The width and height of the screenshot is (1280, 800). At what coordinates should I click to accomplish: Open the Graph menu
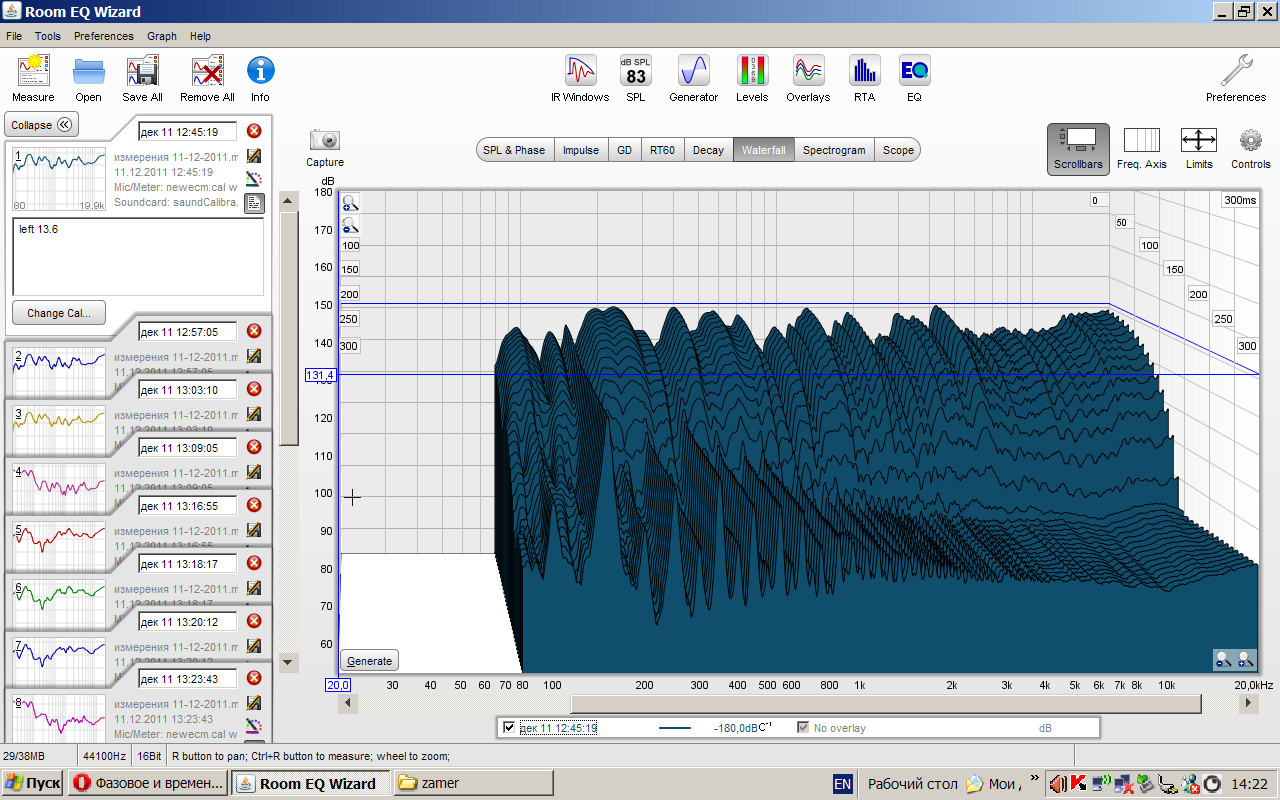[161, 36]
